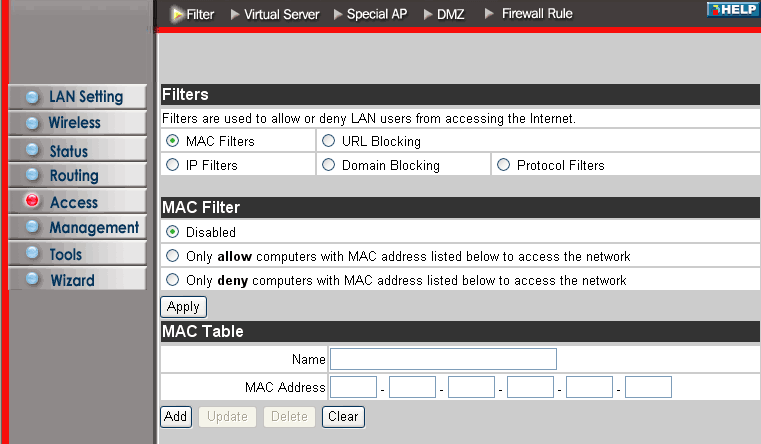Click the HELP icon button
Screen dimensions: 761x444
(x=733, y=9)
